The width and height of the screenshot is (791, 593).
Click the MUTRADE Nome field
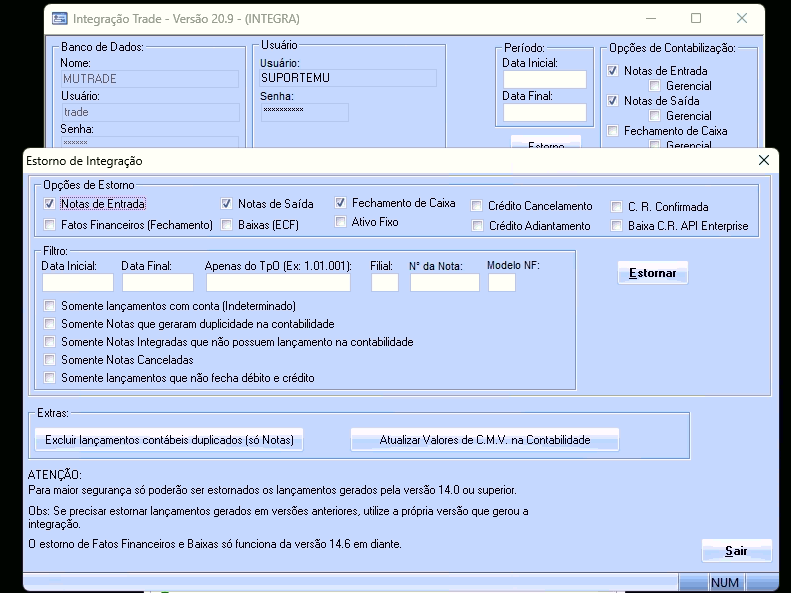click(x=150, y=79)
